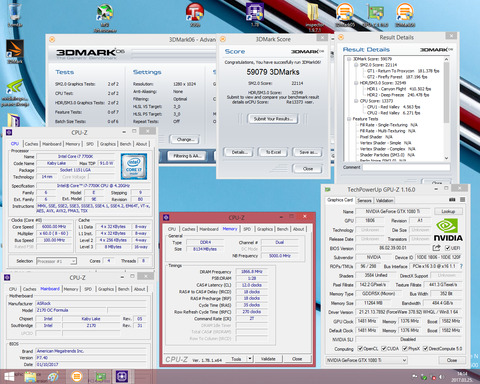Open Caches tab in CPU-Z processor window
The height and width of the screenshot is (384, 480).
[31, 144]
